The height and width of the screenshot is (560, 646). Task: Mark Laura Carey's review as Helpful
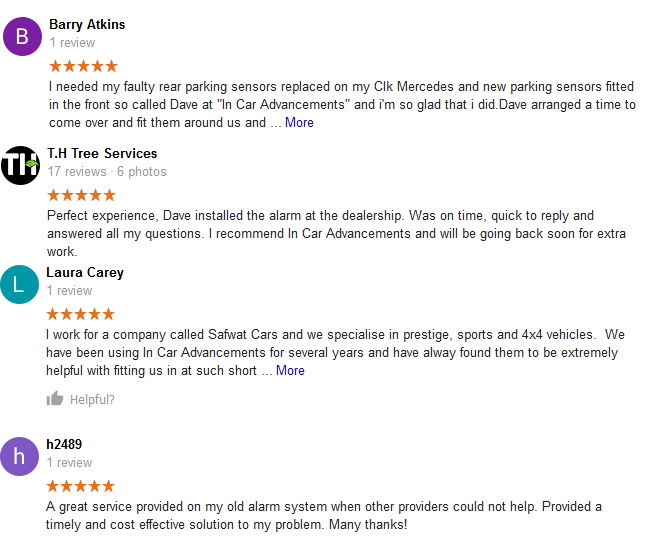[x=81, y=399]
